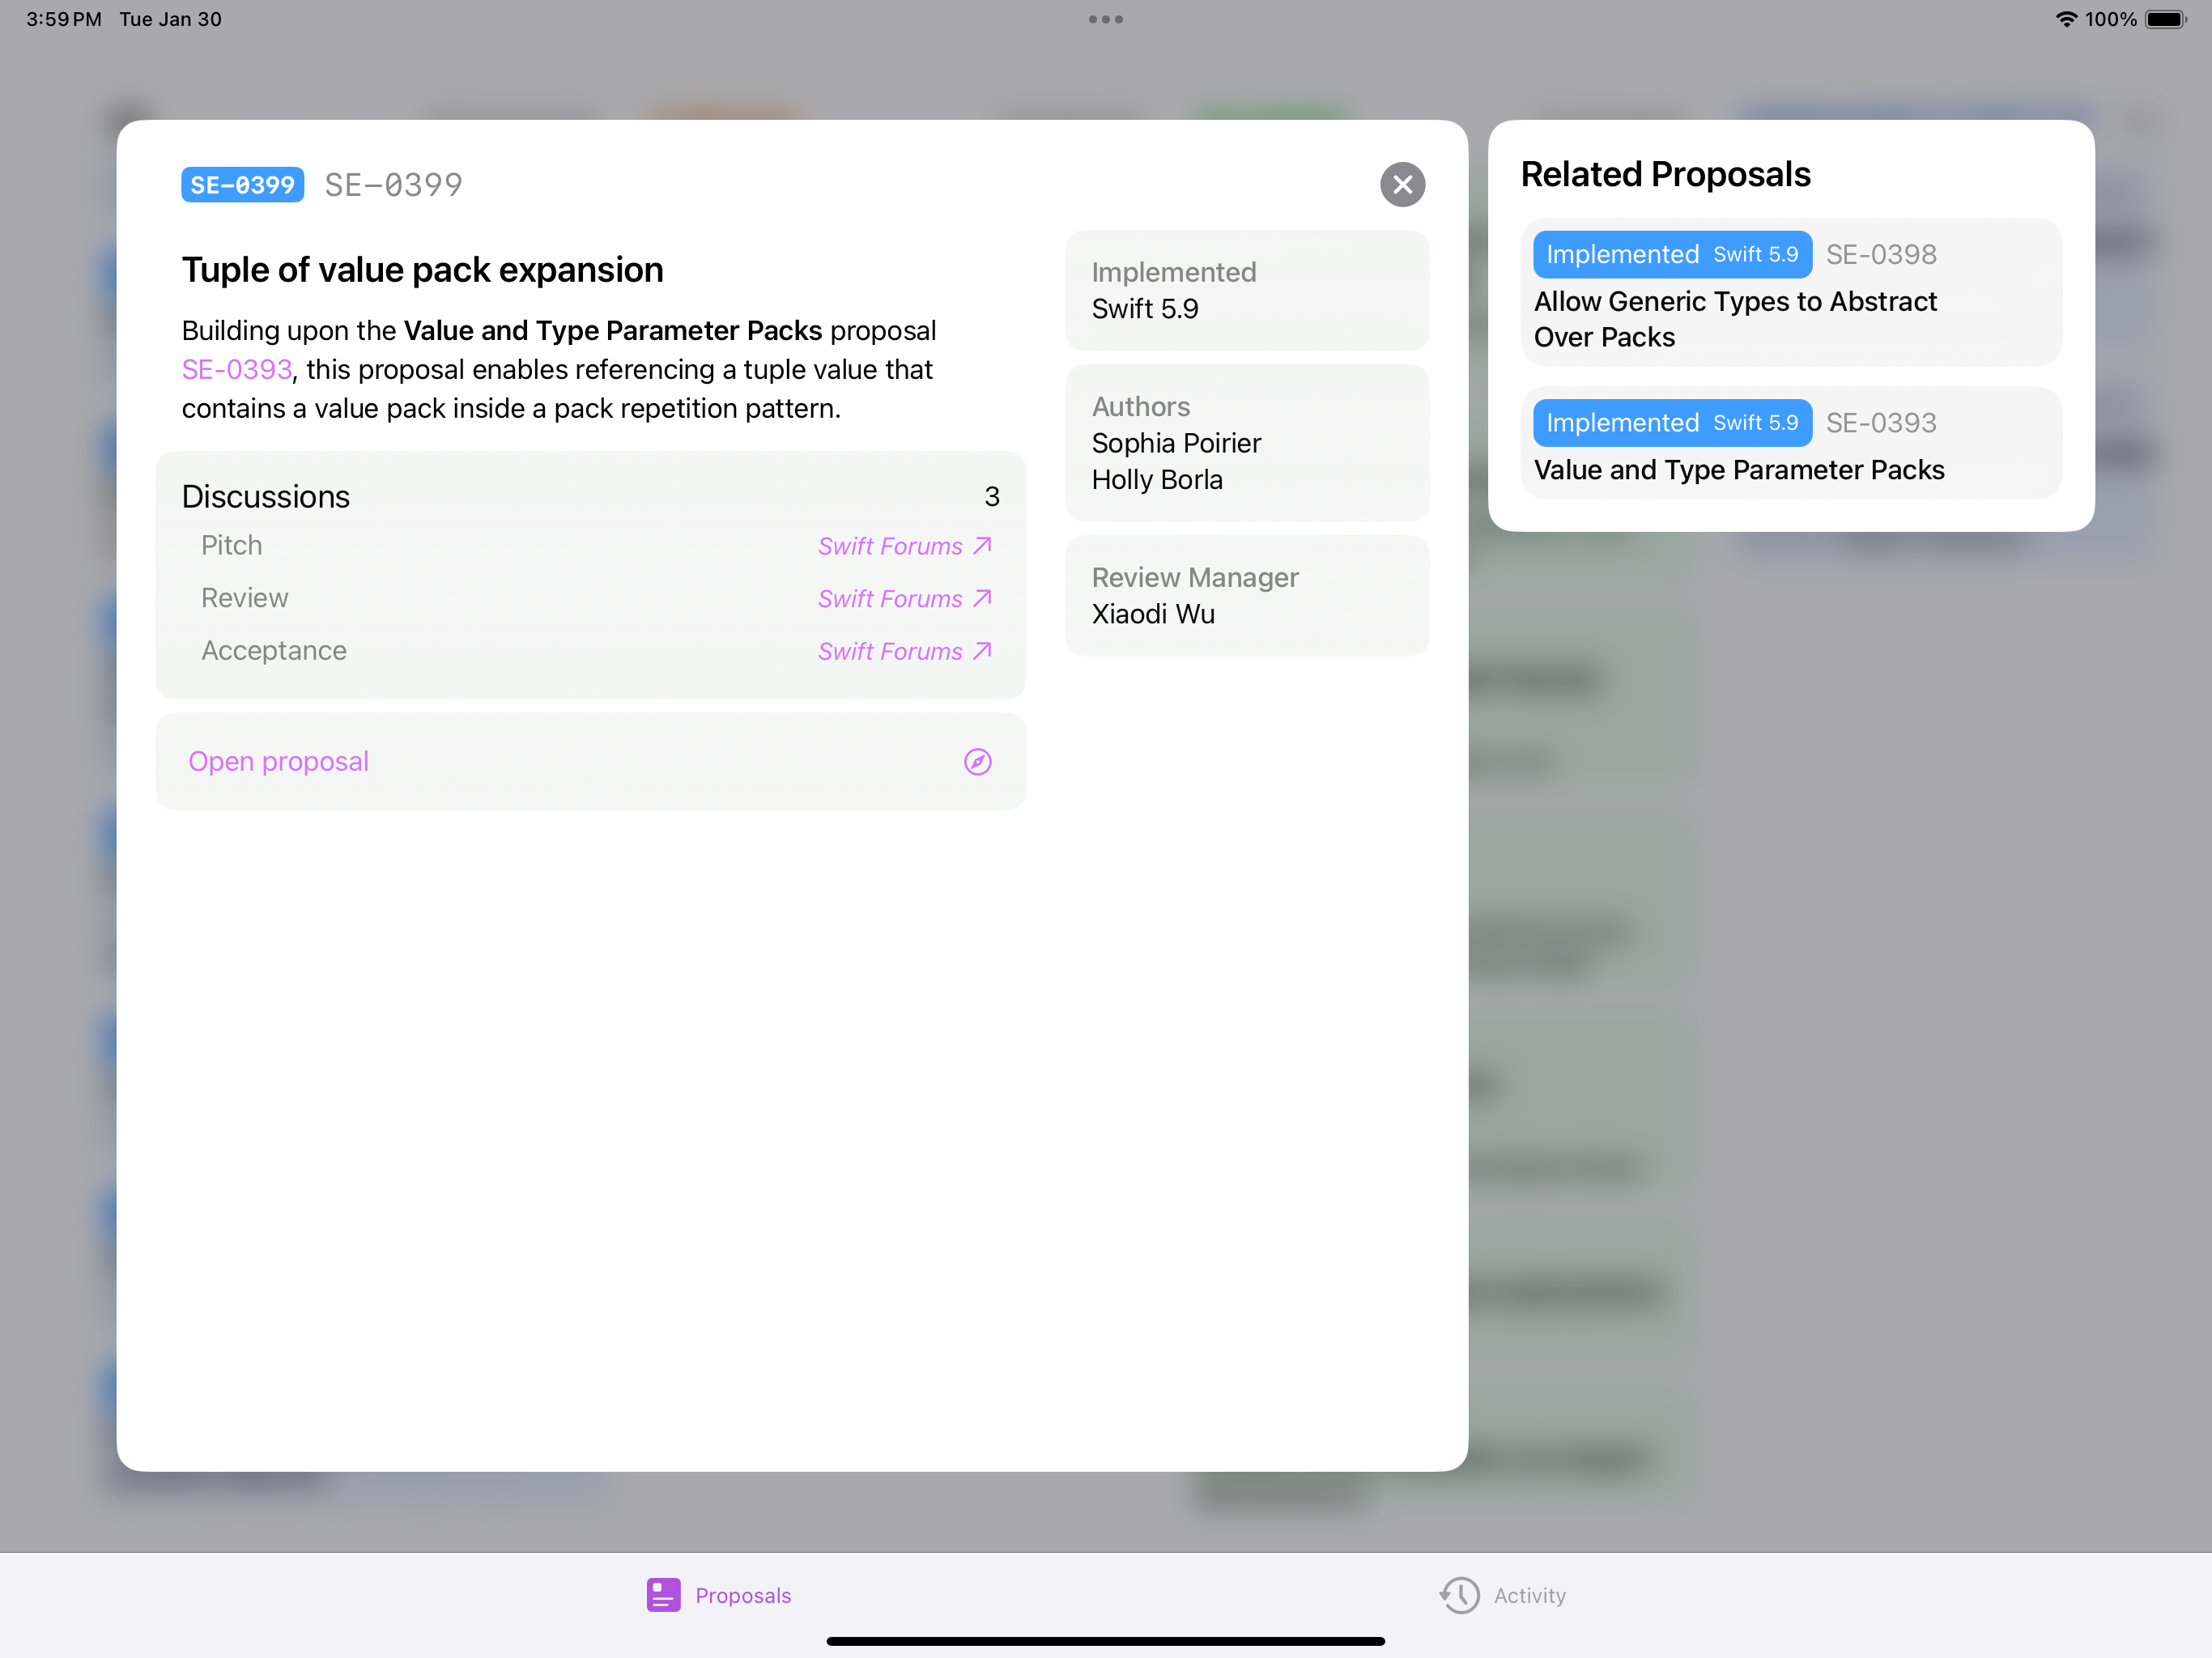Click the battery status icon
Image resolution: width=2212 pixels, height=1658 pixels.
(x=2165, y=19)
